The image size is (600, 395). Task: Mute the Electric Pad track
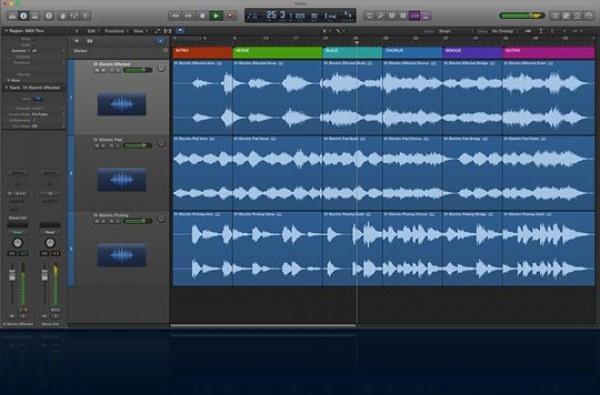pos(97,146)
